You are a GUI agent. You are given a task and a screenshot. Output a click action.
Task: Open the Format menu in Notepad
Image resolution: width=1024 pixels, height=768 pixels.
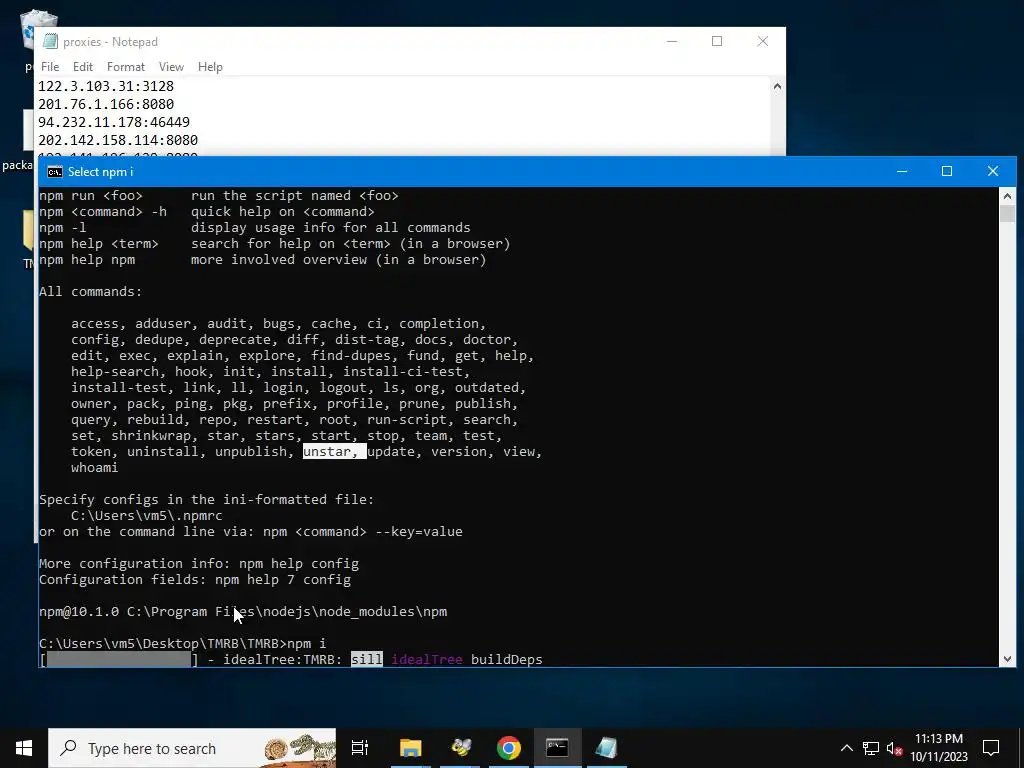point(125,67)
